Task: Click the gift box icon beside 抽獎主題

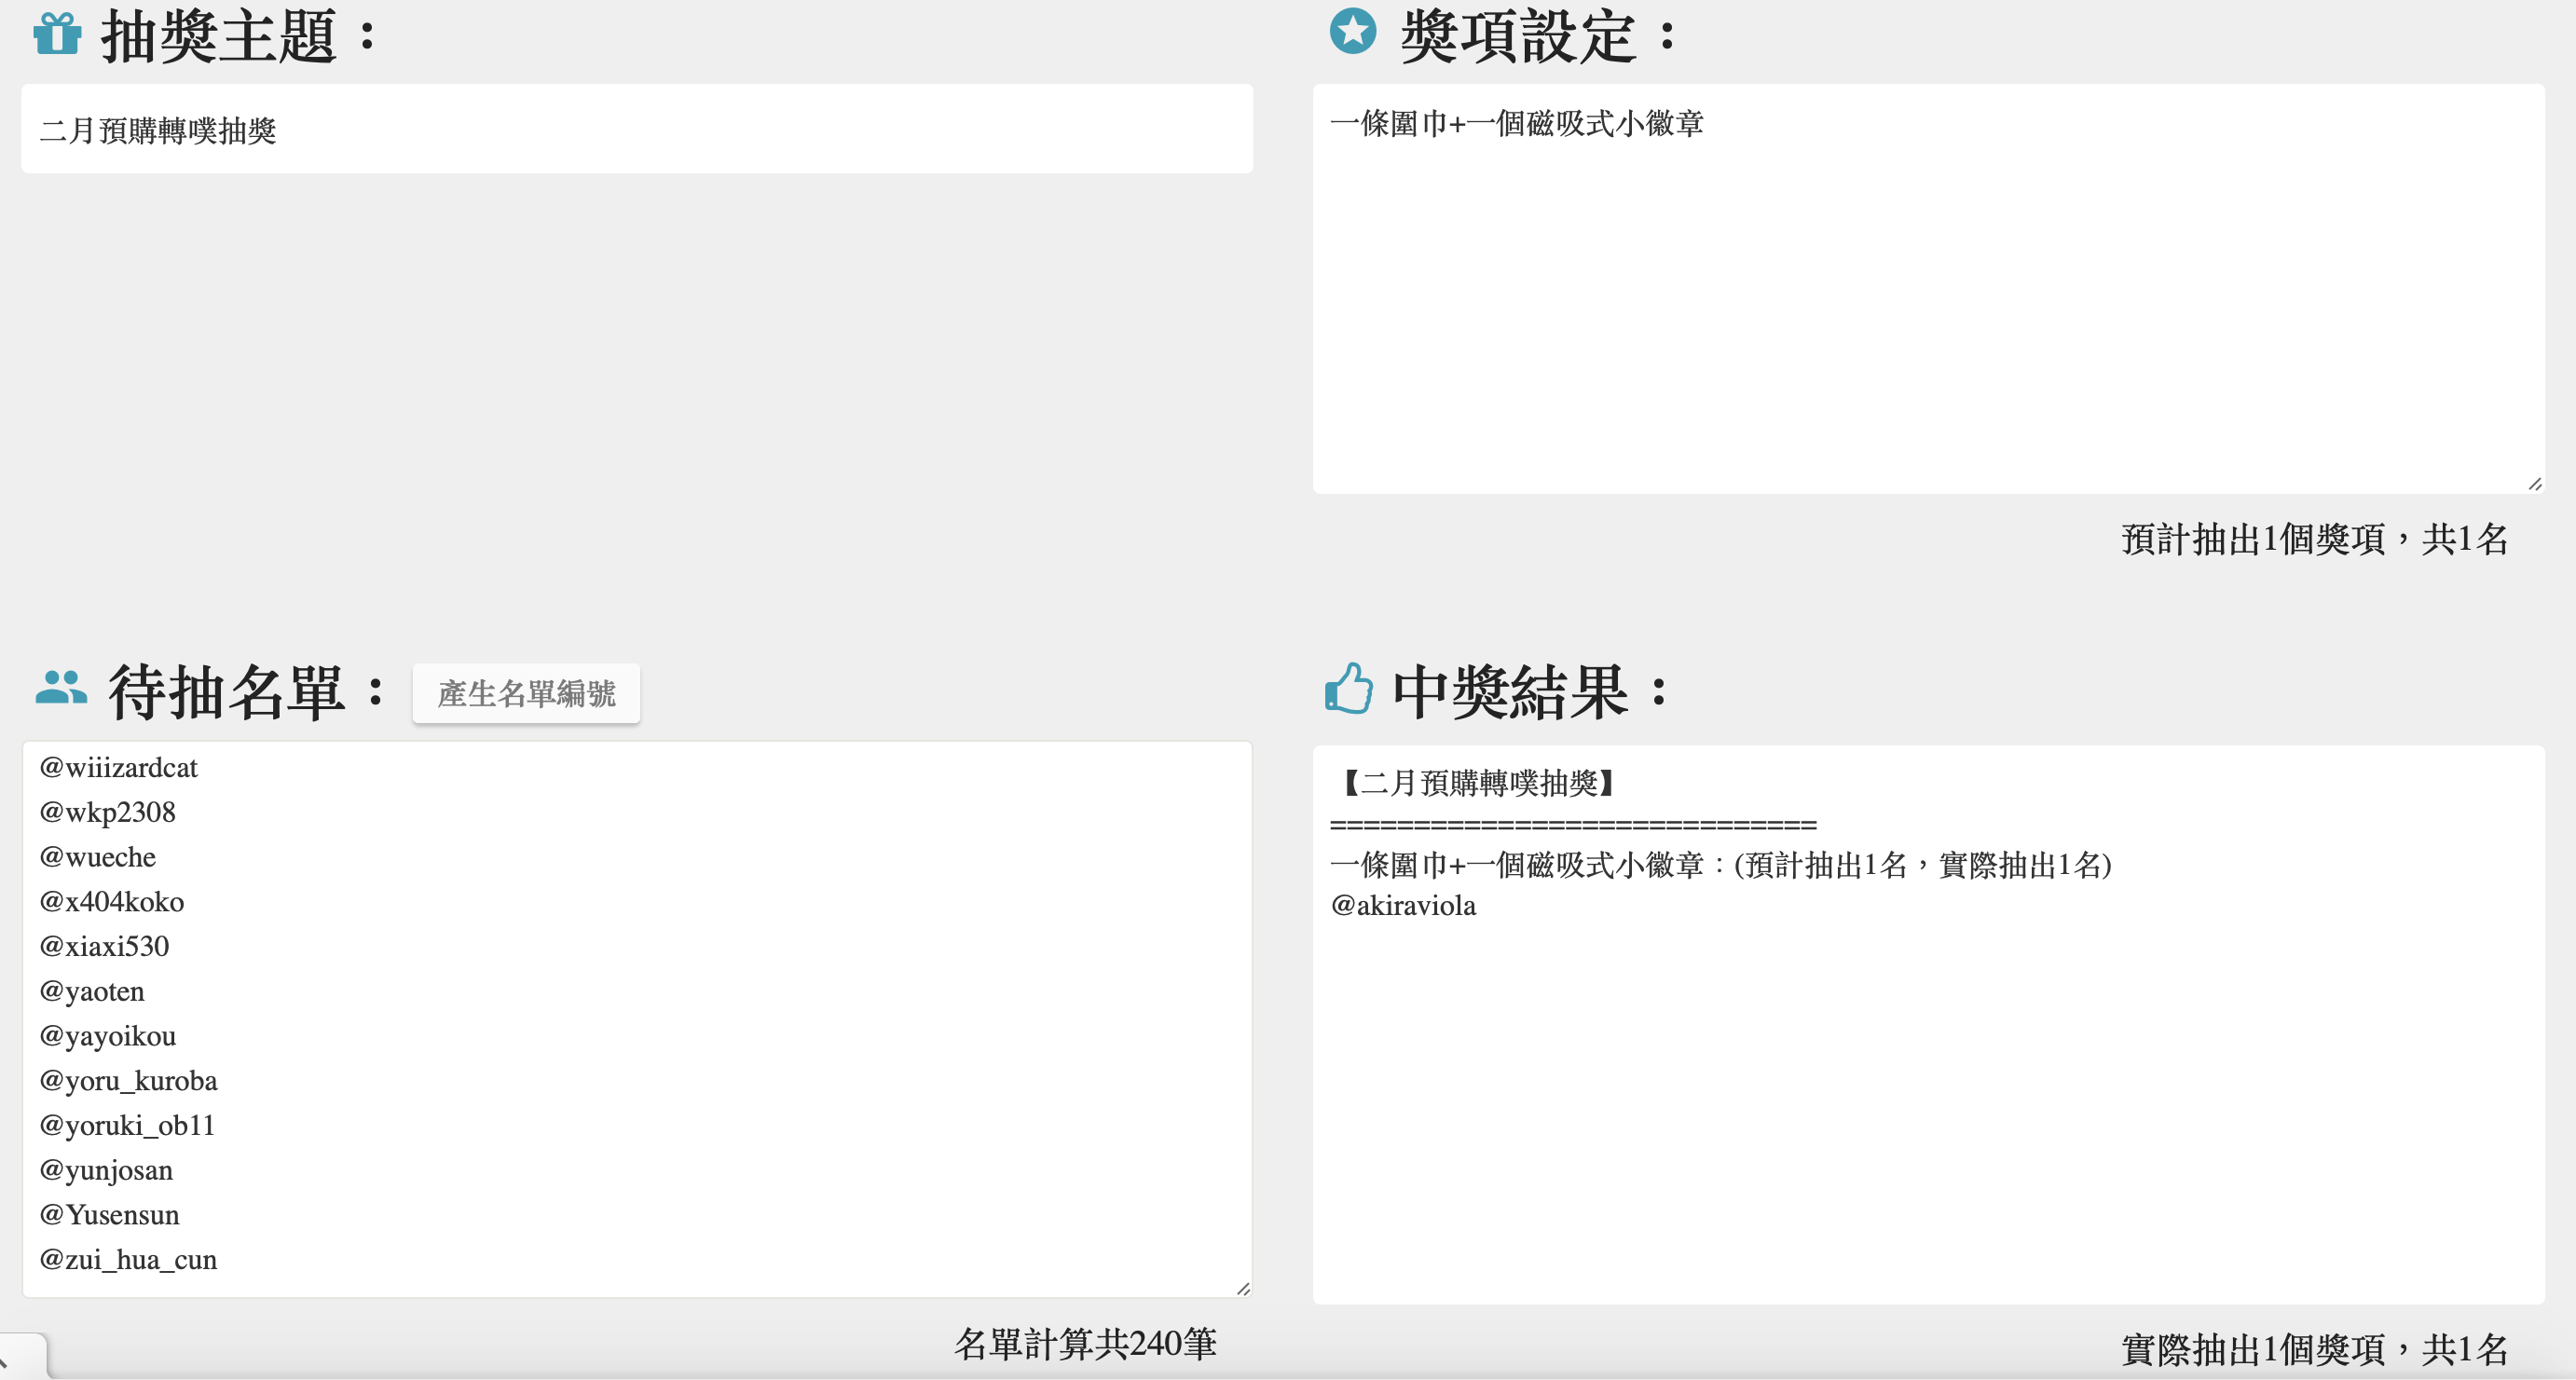Action: point(57,33)
